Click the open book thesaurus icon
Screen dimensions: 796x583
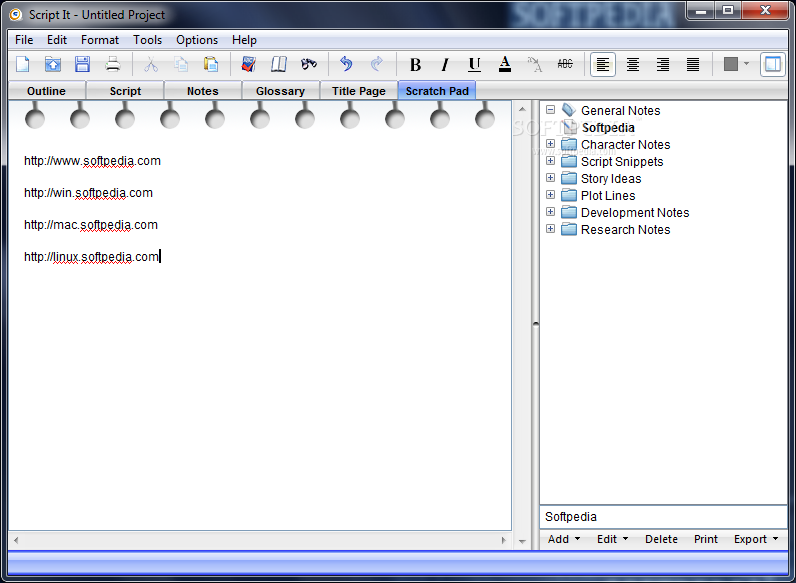pos(279,64)
